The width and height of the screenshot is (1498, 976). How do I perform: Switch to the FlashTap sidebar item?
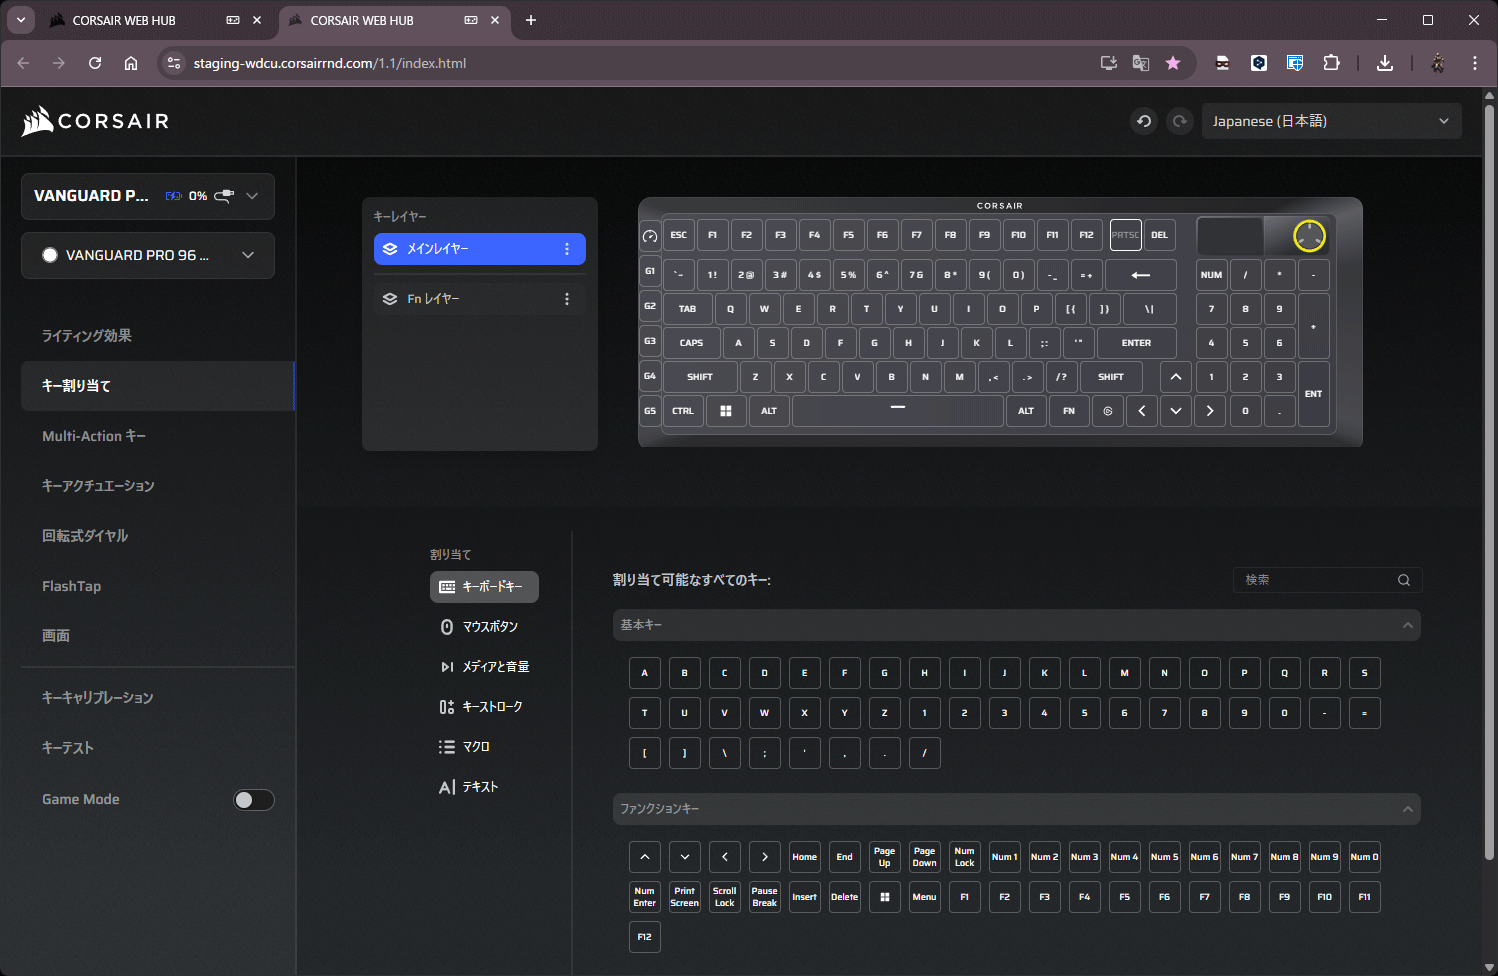pos(72,586)
